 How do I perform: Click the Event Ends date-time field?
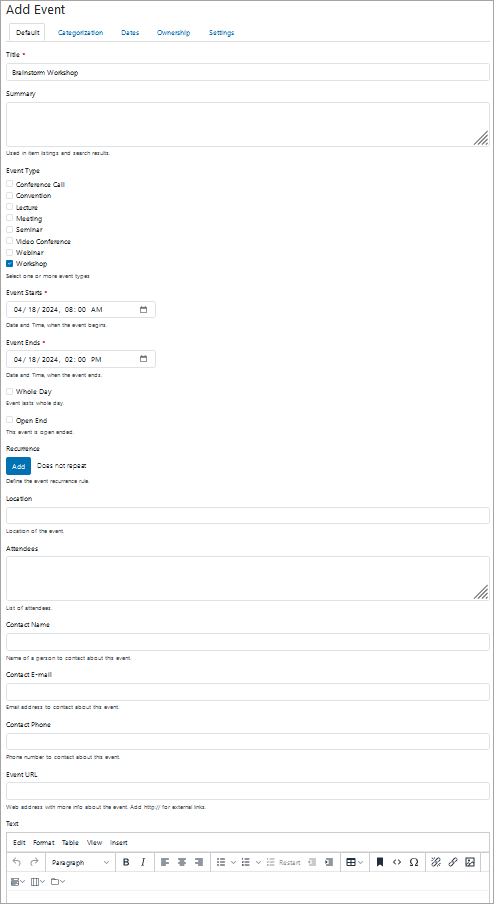[81, 359]
